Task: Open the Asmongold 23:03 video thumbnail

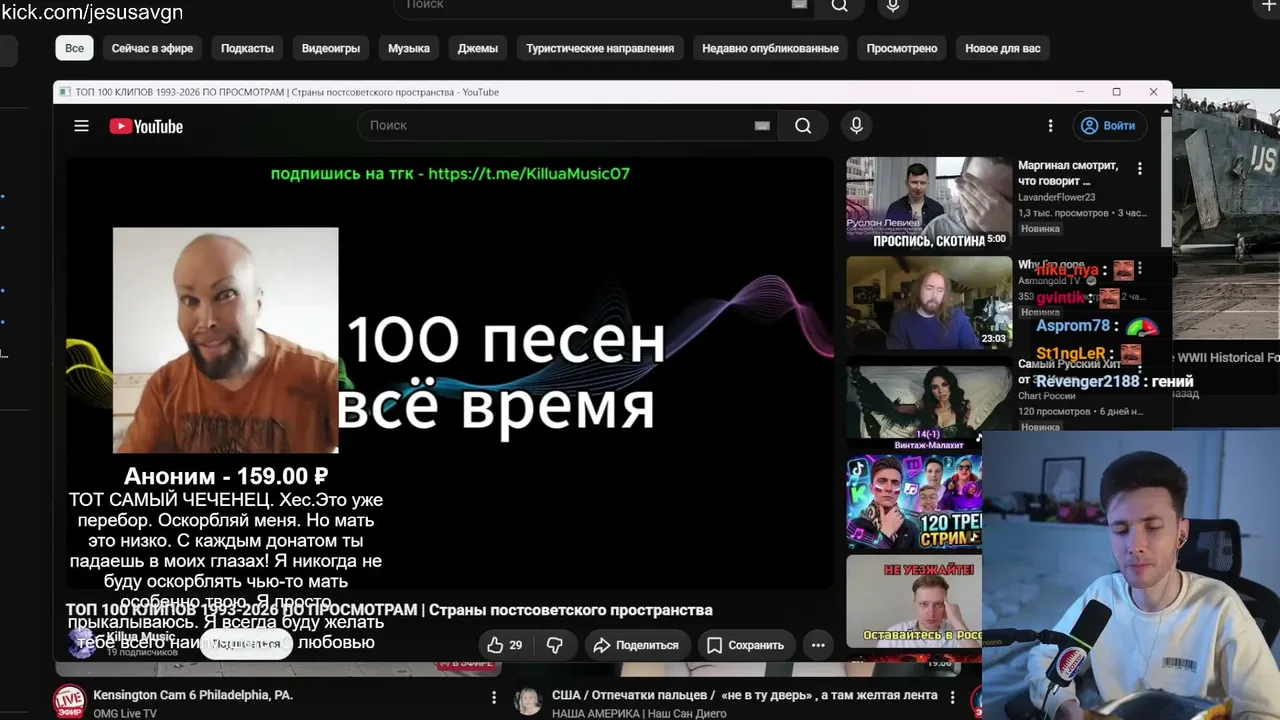Action: [929, 303]
